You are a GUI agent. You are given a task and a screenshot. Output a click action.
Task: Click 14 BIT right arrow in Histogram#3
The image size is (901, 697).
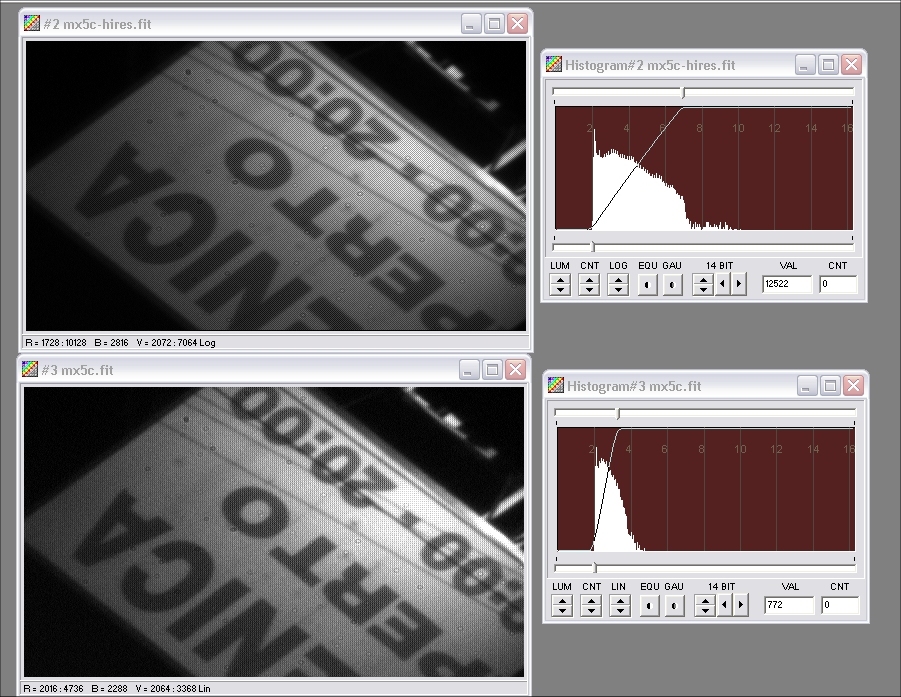pos(740,606)
